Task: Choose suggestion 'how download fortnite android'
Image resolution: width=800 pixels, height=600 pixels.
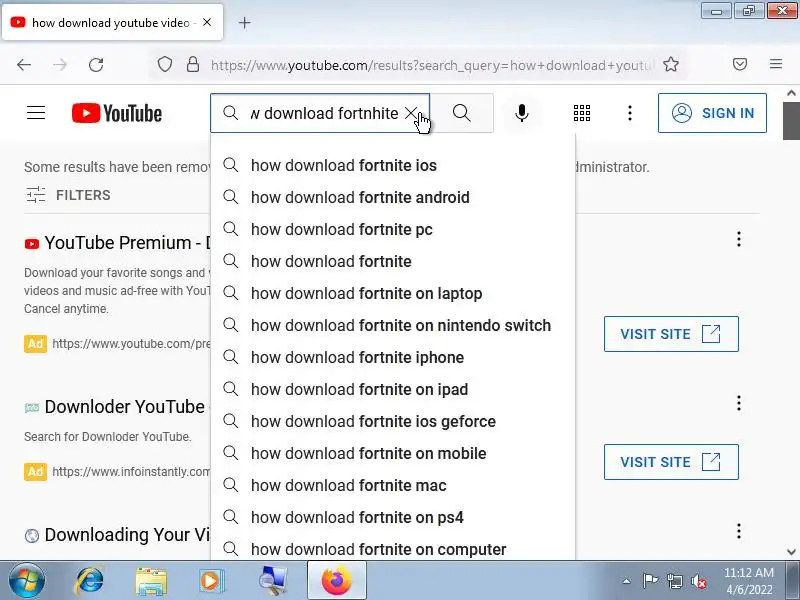Action: 393,197
